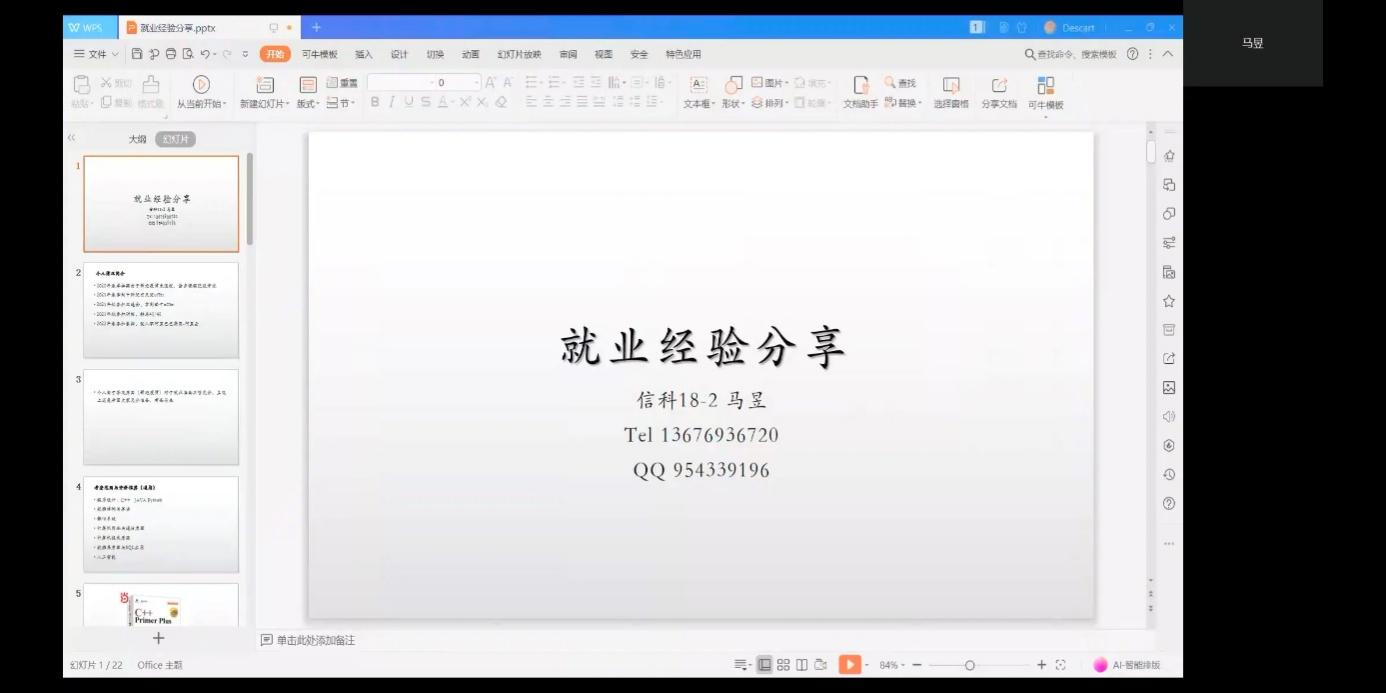
Task: Open the 设计 Design tab
Action: (x=399, y=54)
